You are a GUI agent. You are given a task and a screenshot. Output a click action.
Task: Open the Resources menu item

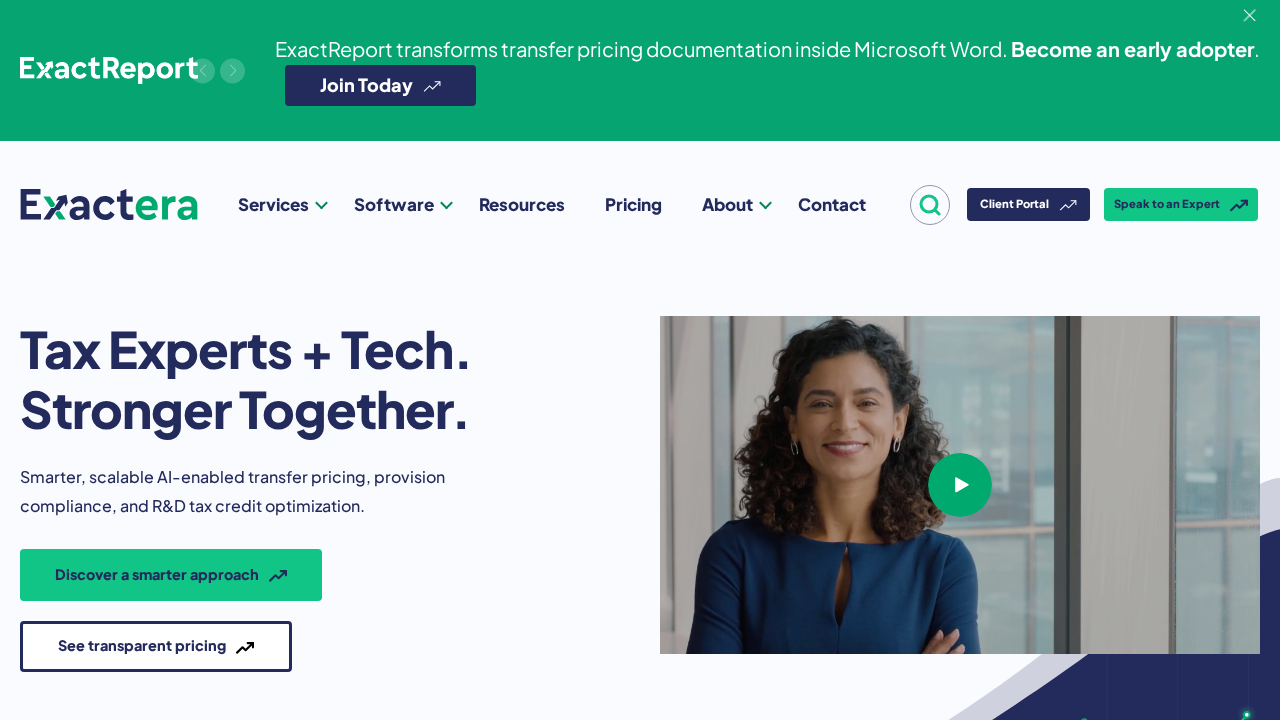tap(522, 205)
